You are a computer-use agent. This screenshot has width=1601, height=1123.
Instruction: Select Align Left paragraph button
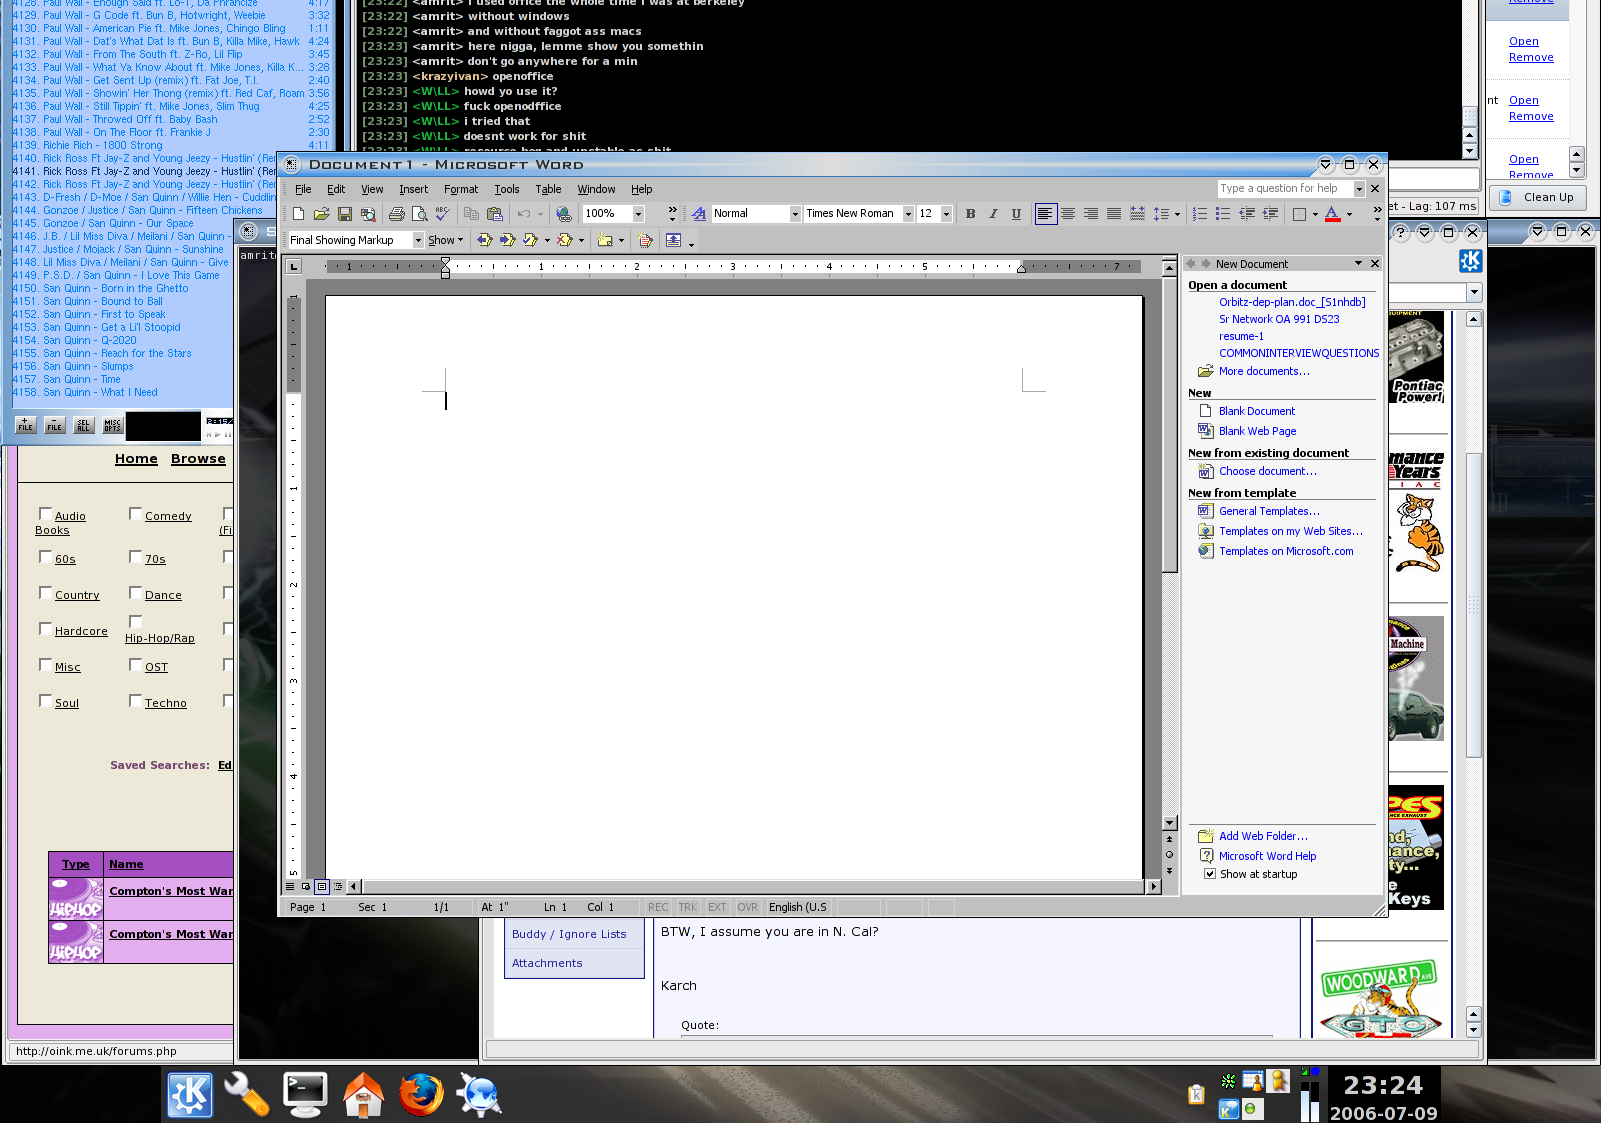1045,214
